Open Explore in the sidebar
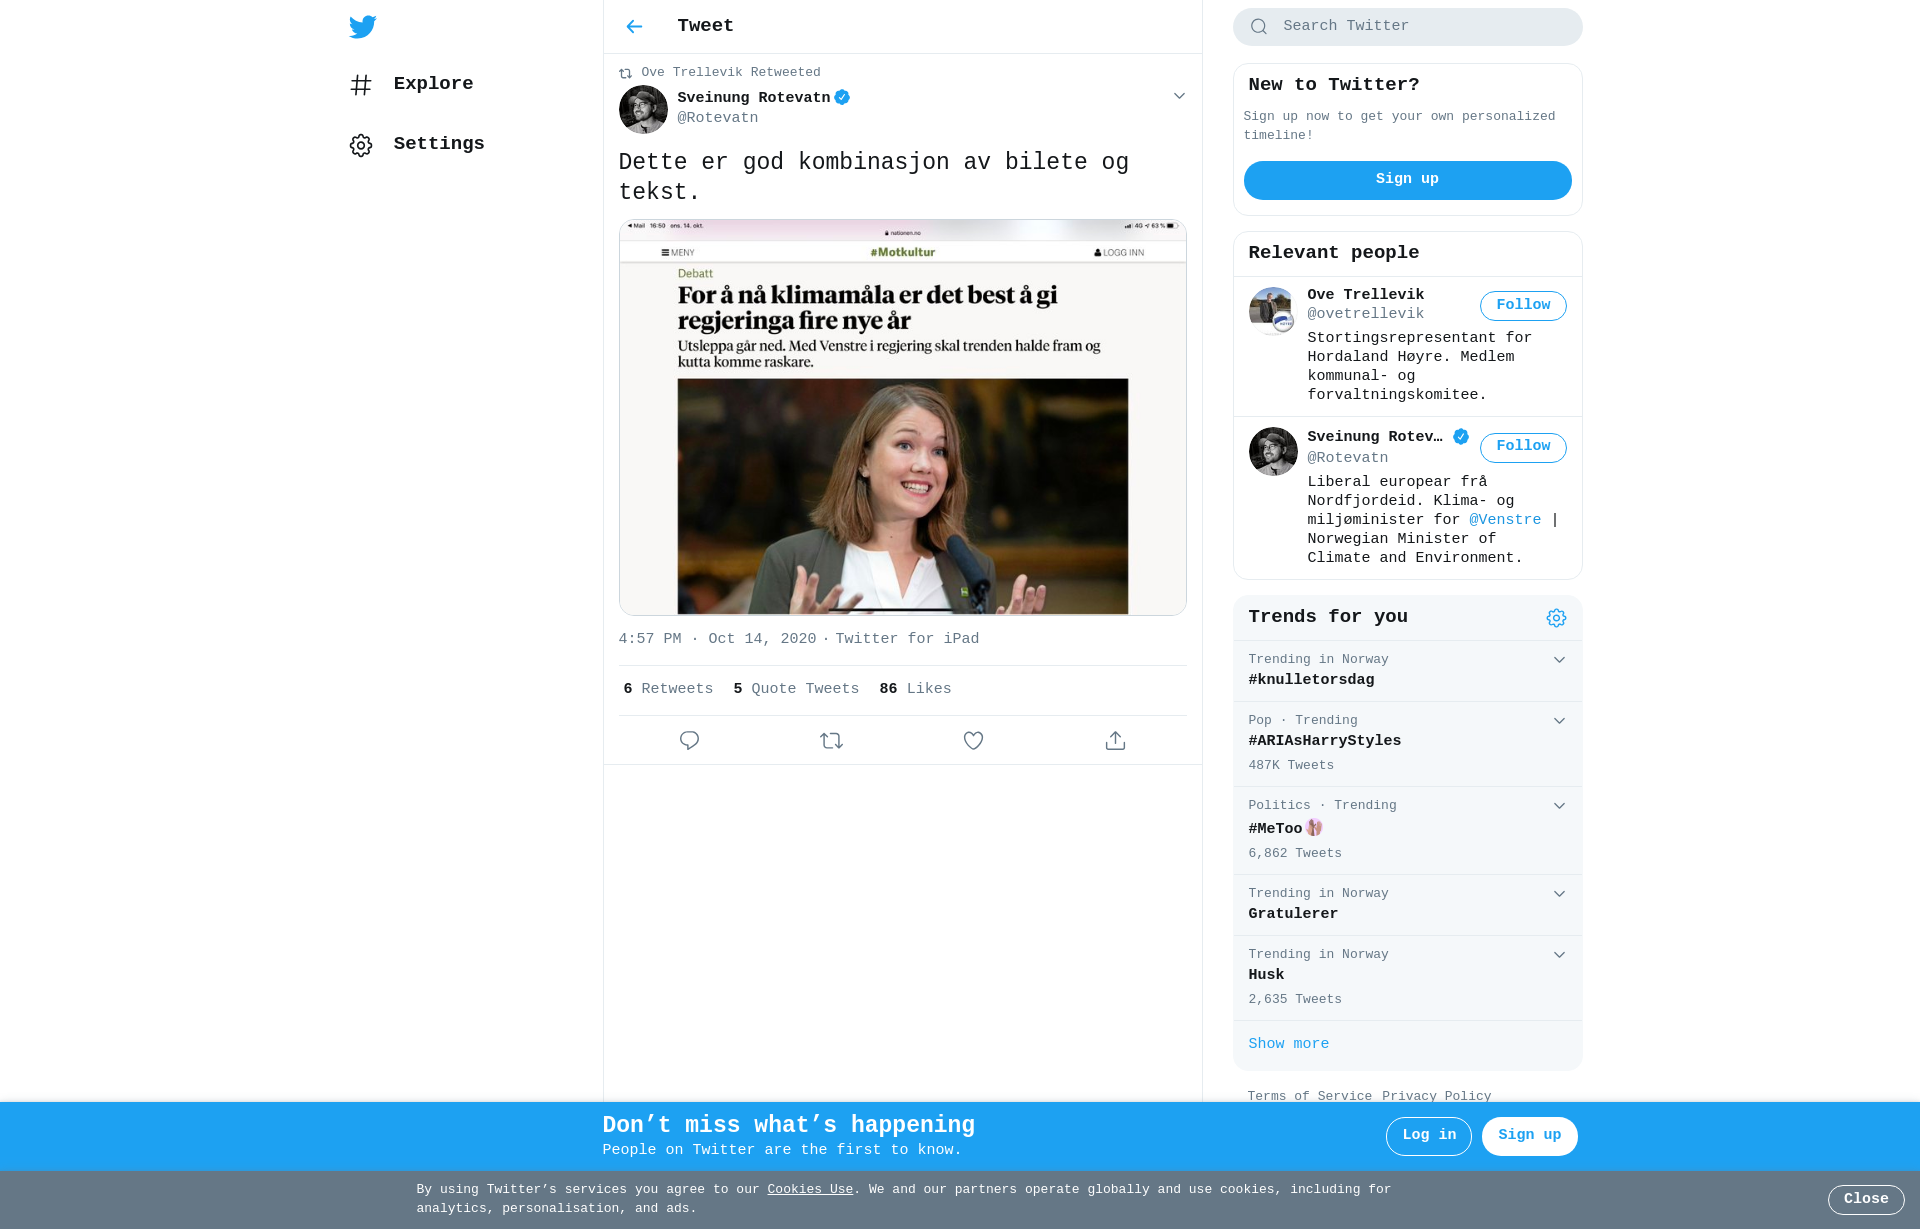This screenshot has width=1920, height=1229. (x=432, y=84)
